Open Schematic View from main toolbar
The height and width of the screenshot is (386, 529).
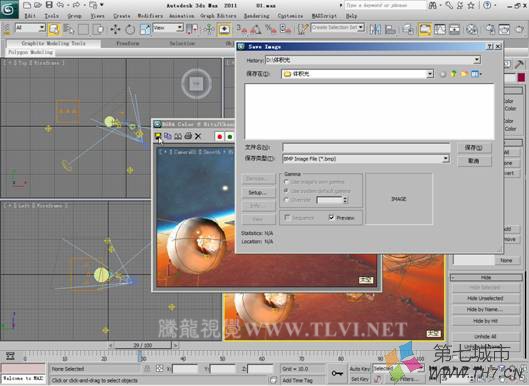(x=454, y=29)
